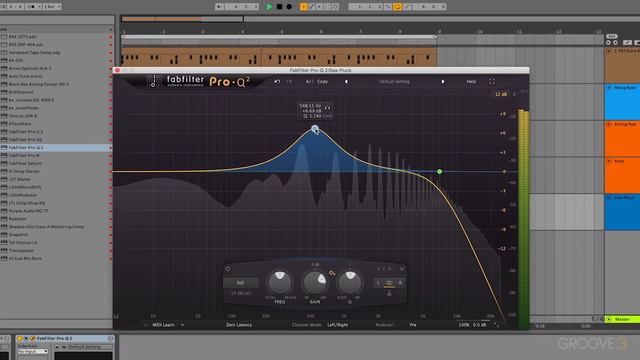Open the MIDI Learn option
Image resolution: width=640 pixels, height=360 pixels.
[163, 325]
